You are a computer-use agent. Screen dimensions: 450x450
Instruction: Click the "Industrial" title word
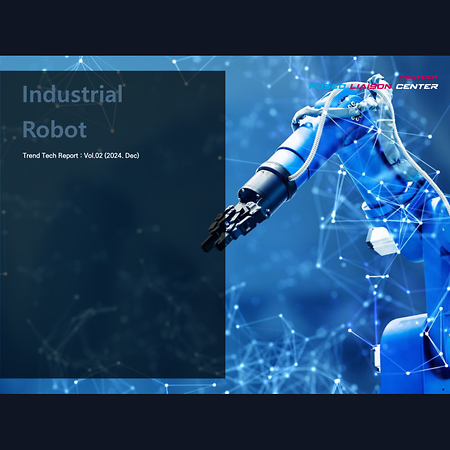pyautogui.click(x=72, y=94)
